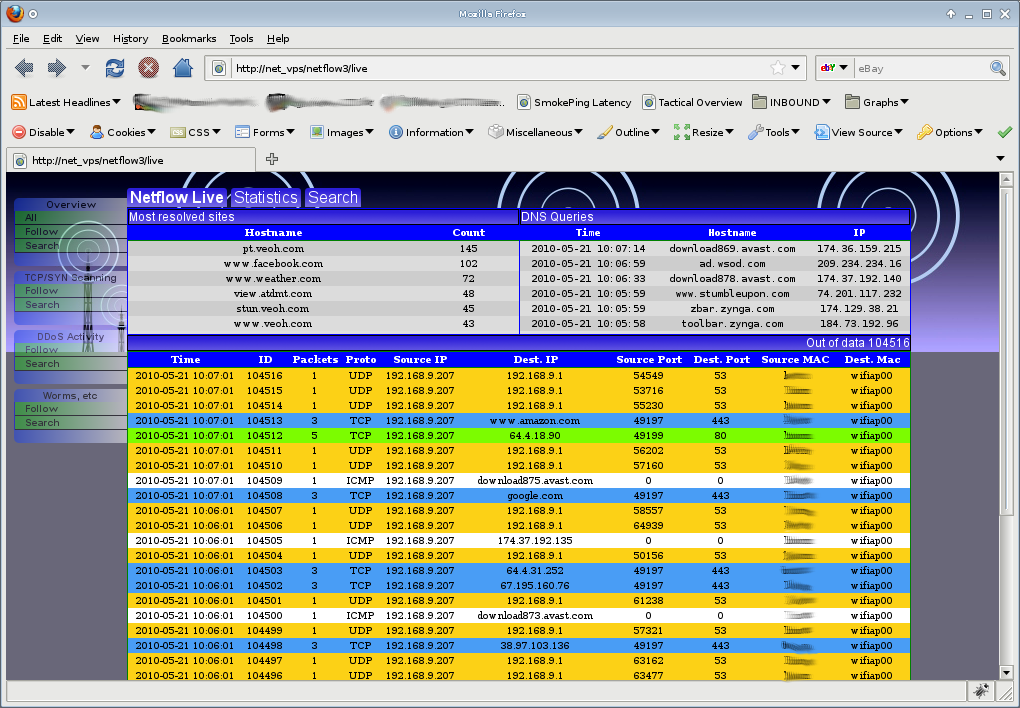1020x708 pixels.
Task: Open a new tab with the plus icon
Action: (272, 159)
